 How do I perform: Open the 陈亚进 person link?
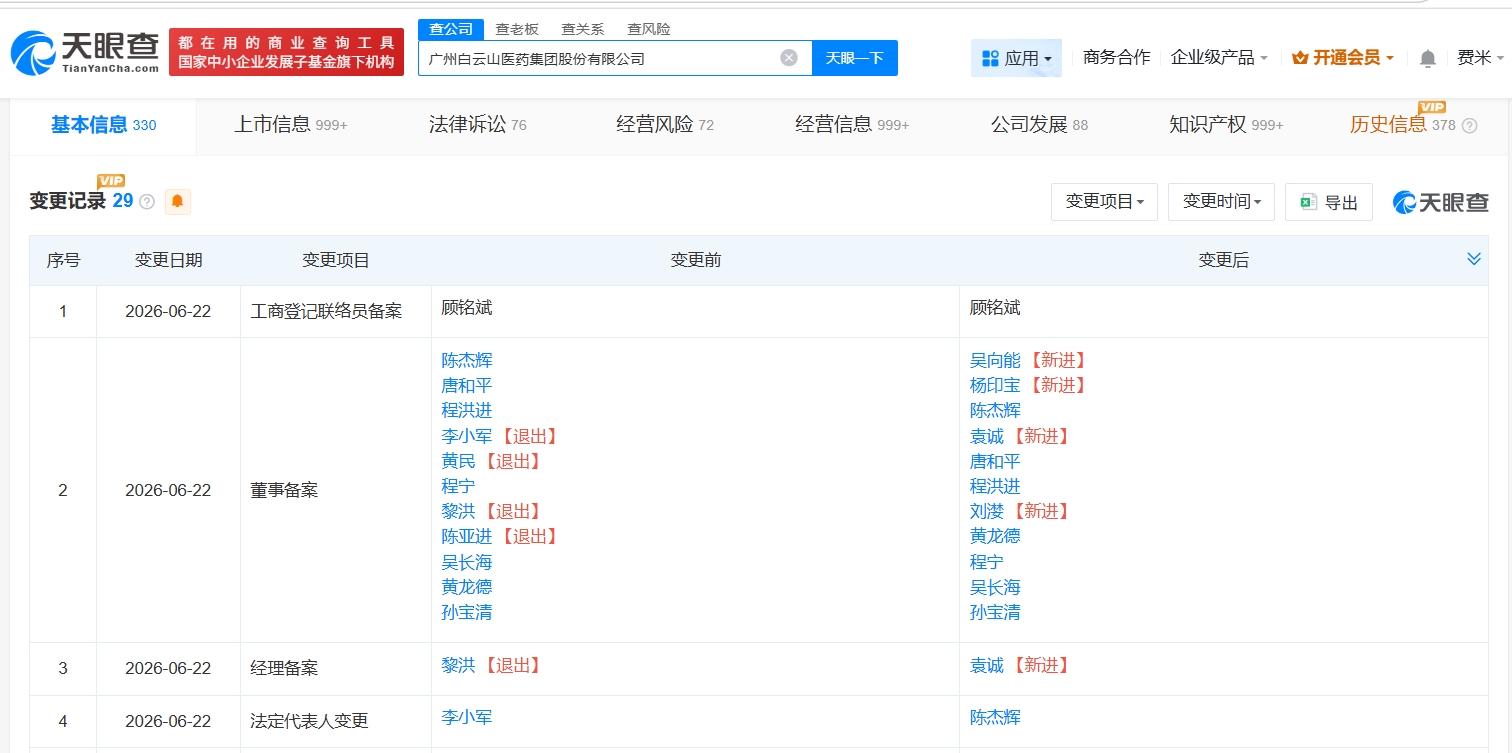(467, 536)
